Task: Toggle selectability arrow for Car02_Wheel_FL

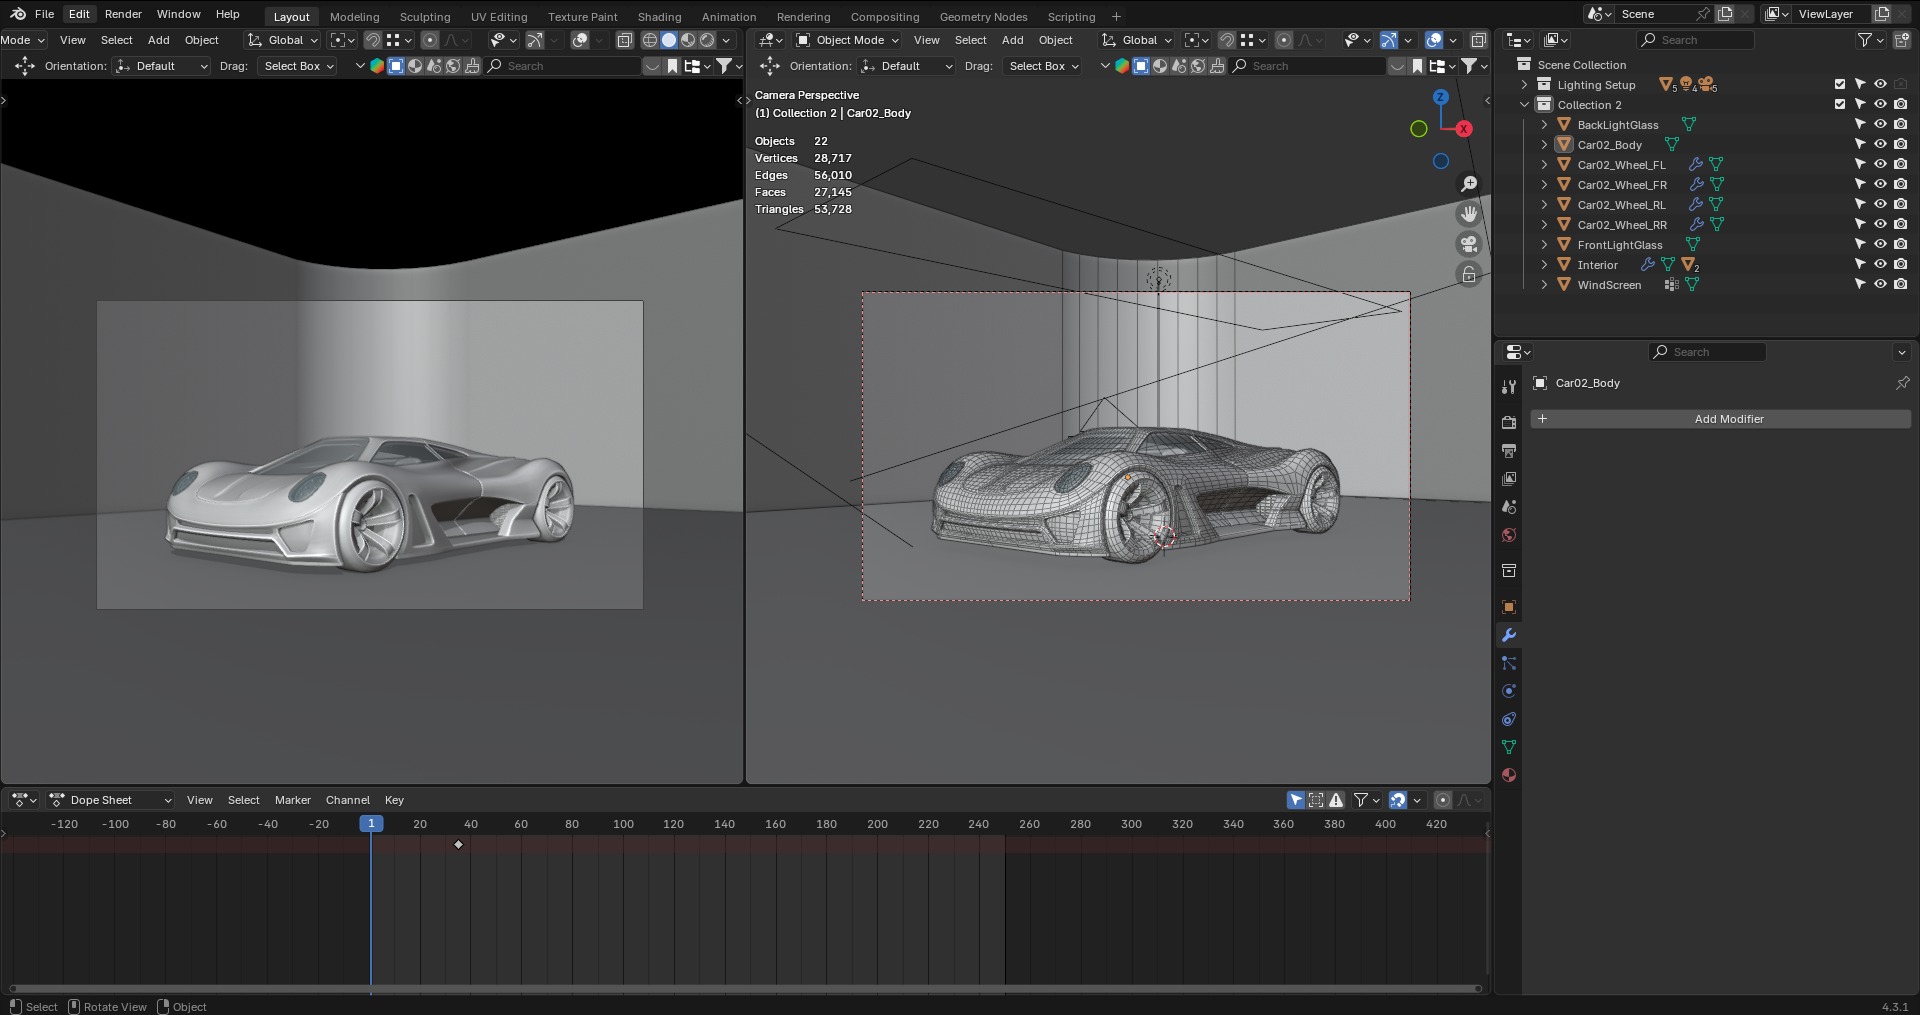Action: point(1860,164)
